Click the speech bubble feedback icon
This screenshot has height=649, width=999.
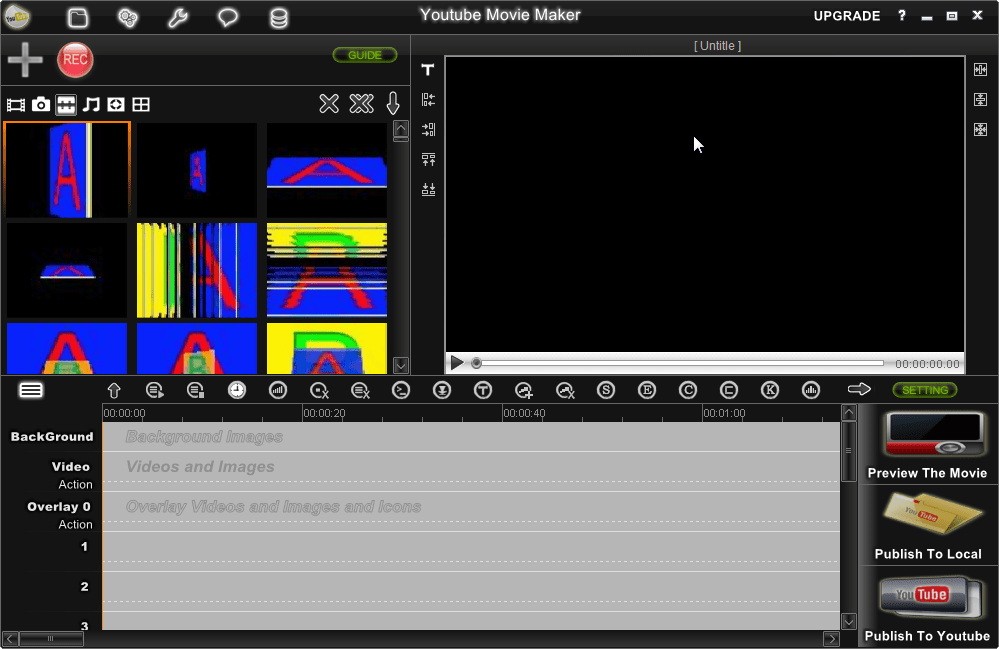227,15
